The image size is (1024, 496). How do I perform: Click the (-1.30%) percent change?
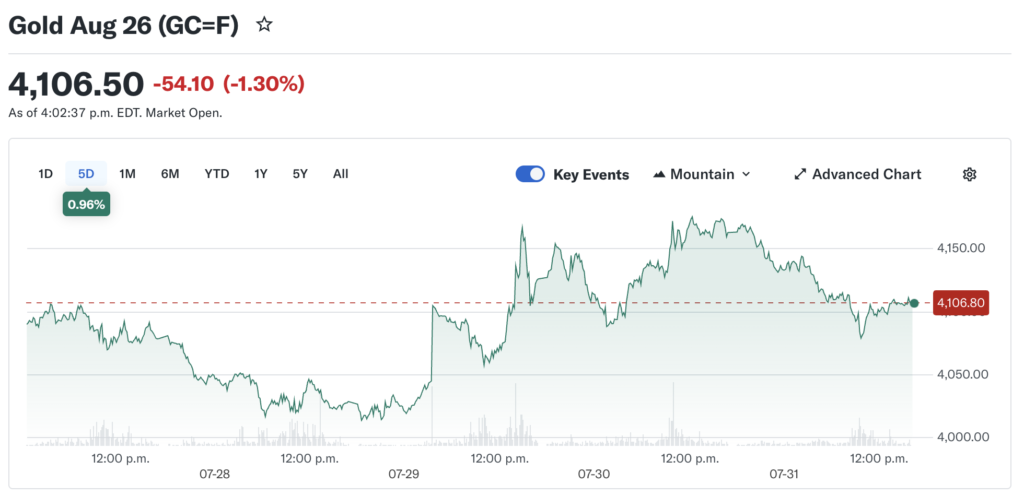pyautogui.click(x=264, y=84)
